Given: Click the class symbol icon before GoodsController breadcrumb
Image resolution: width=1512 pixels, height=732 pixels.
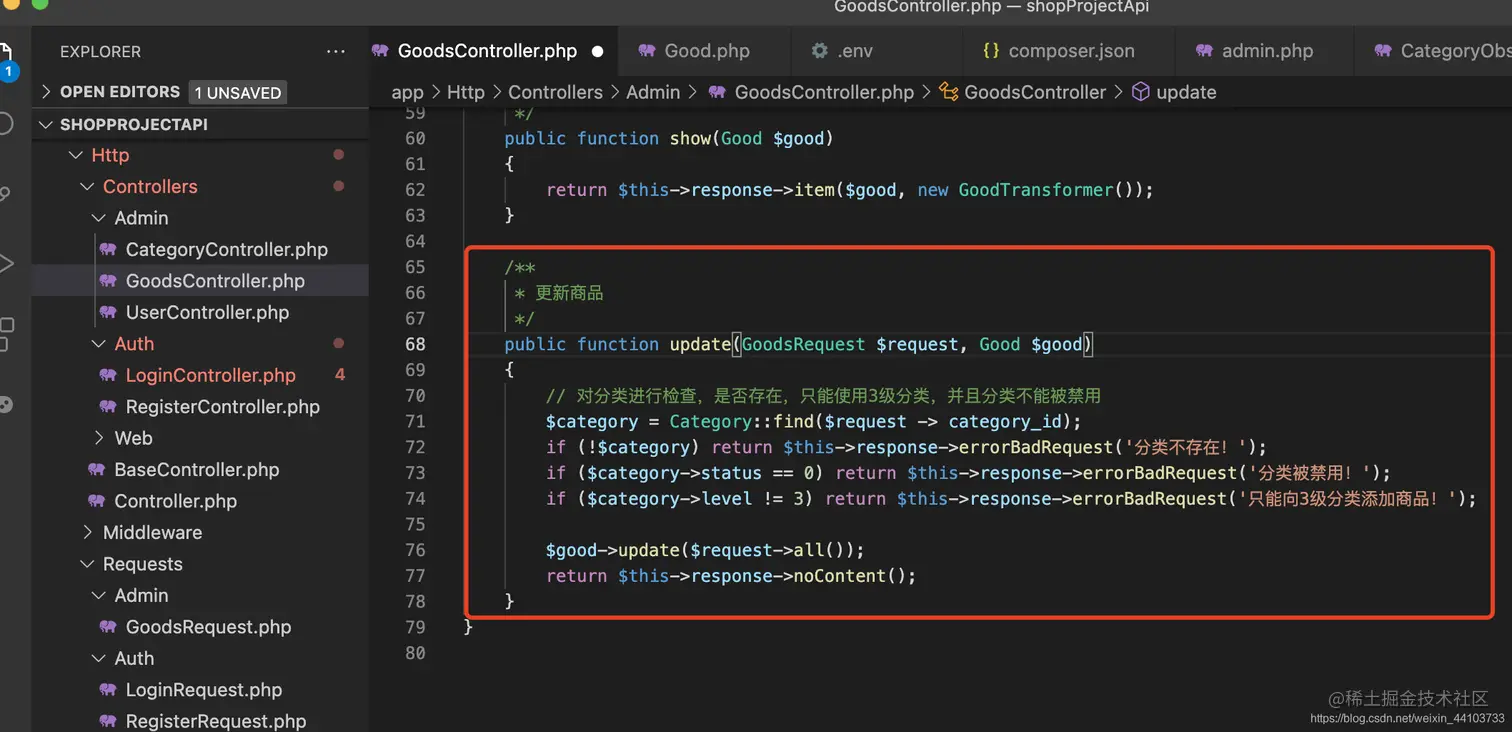Looking at the screenshot, I should (x=949, y=92).
